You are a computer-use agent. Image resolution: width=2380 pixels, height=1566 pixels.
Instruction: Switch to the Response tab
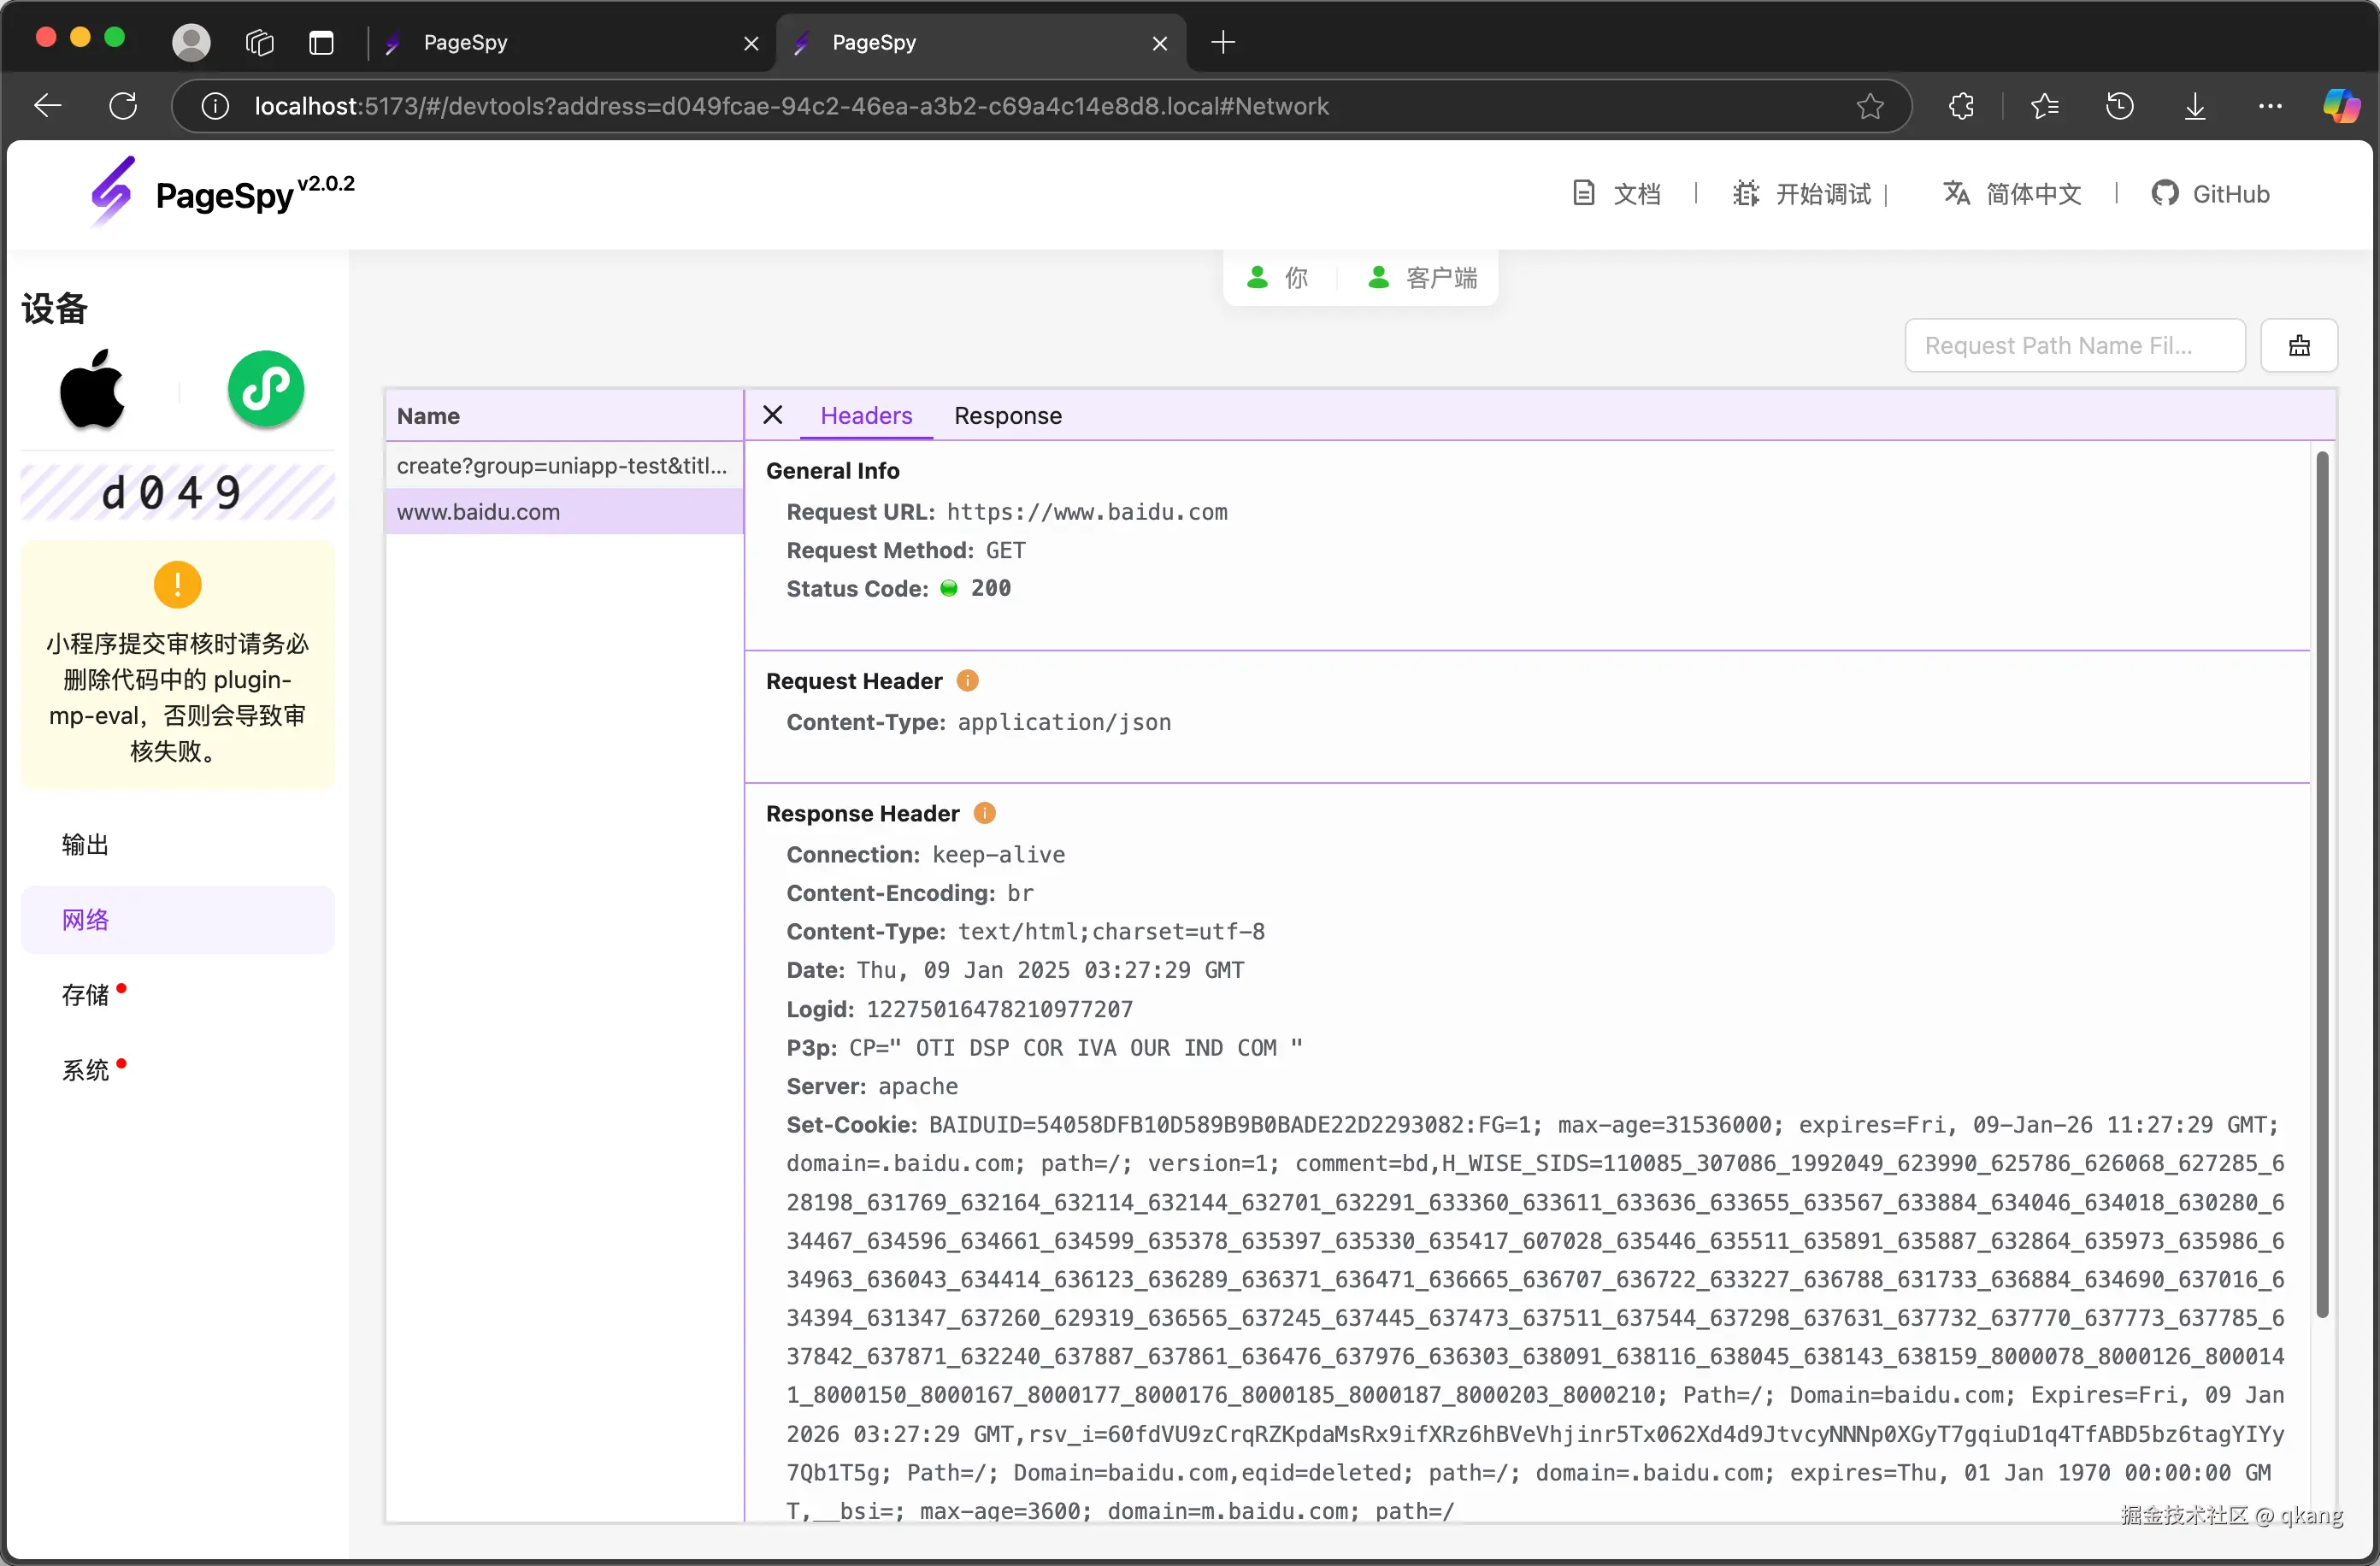coord(1007,415)
